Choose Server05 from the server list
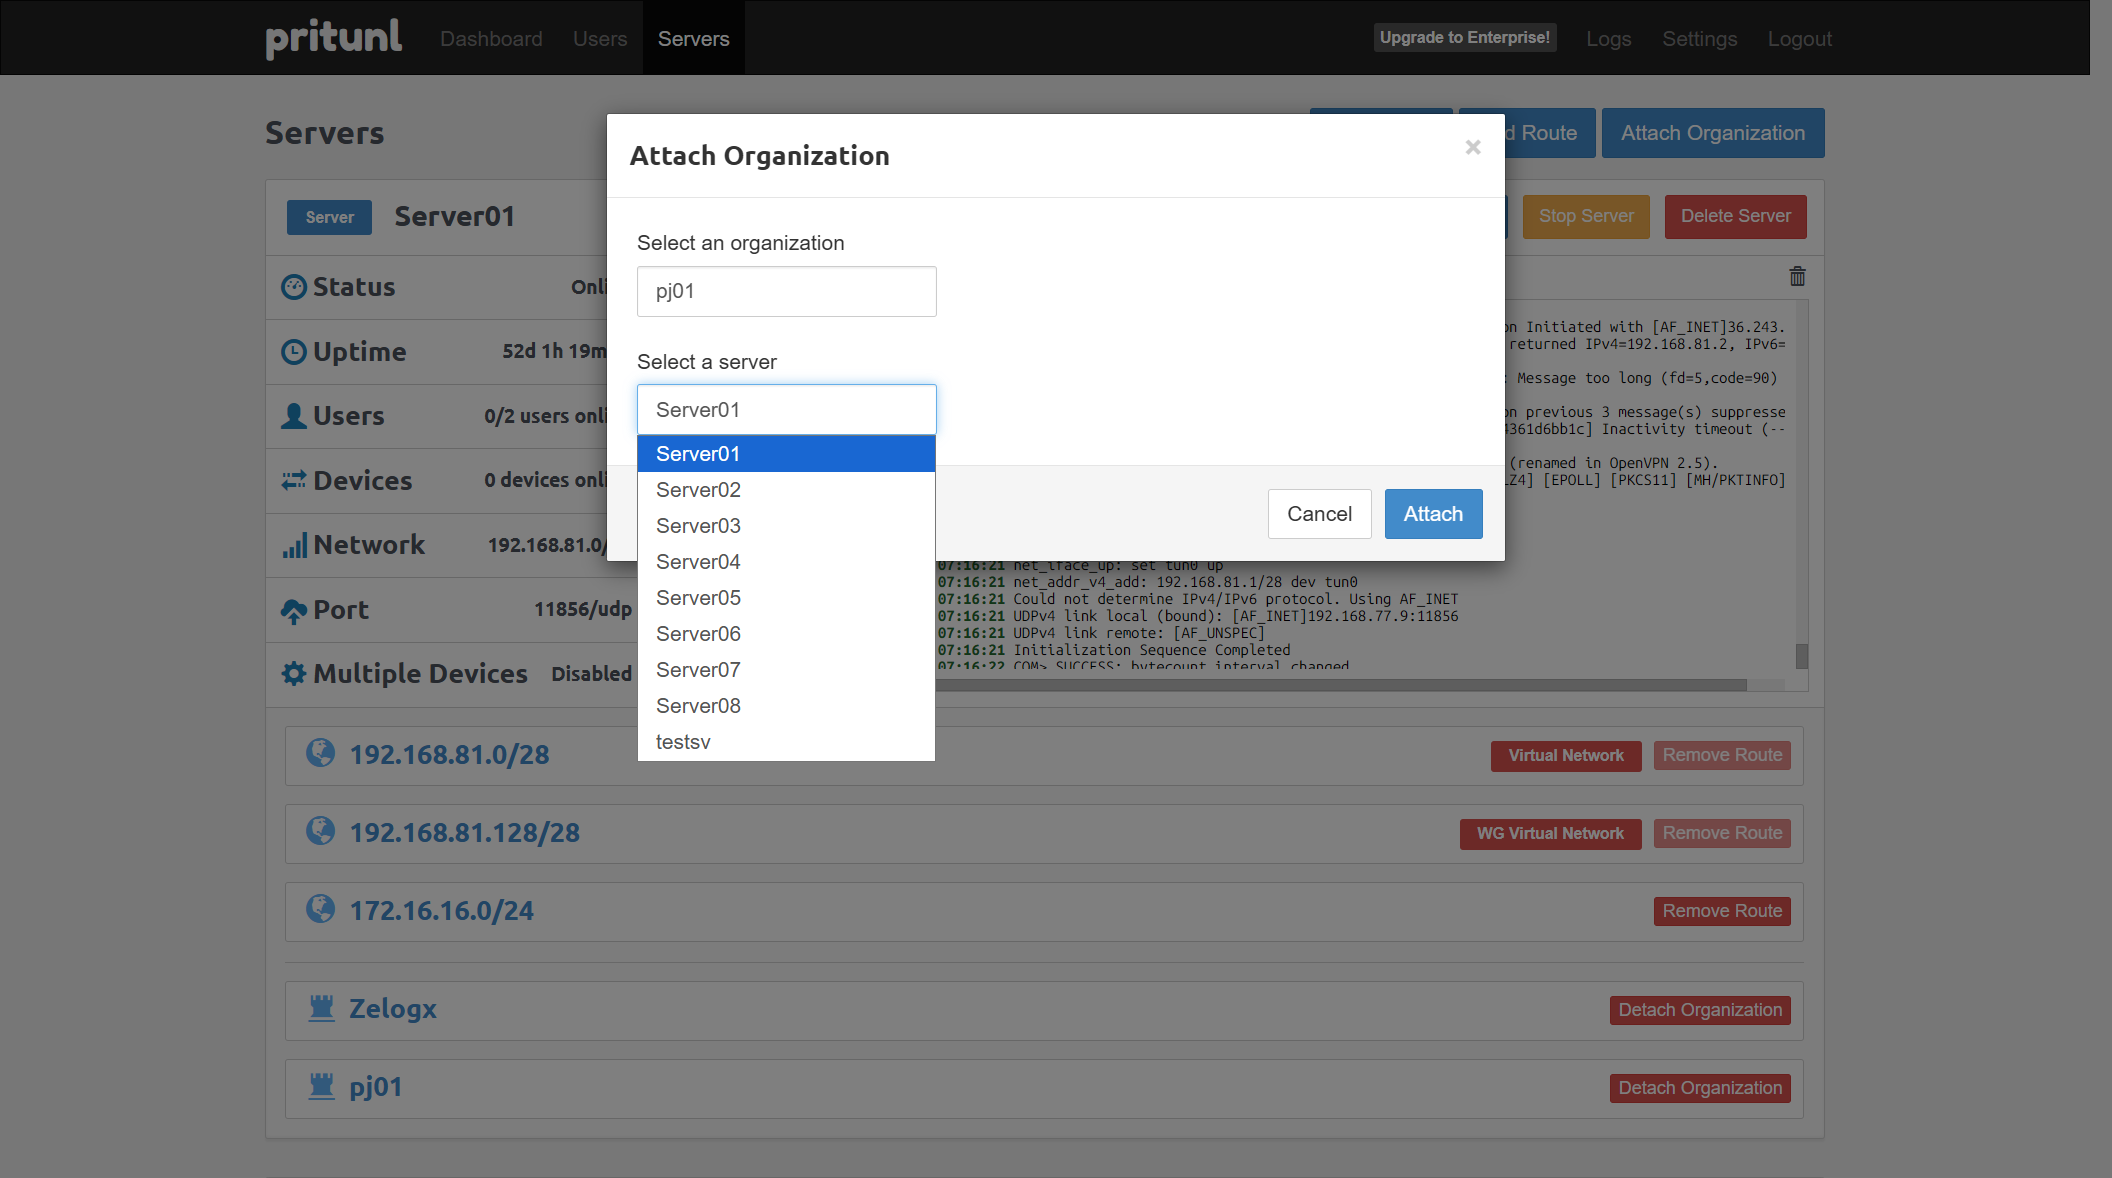The height and width of the screenshot is (1178, 2112). [x=698, y=598]
